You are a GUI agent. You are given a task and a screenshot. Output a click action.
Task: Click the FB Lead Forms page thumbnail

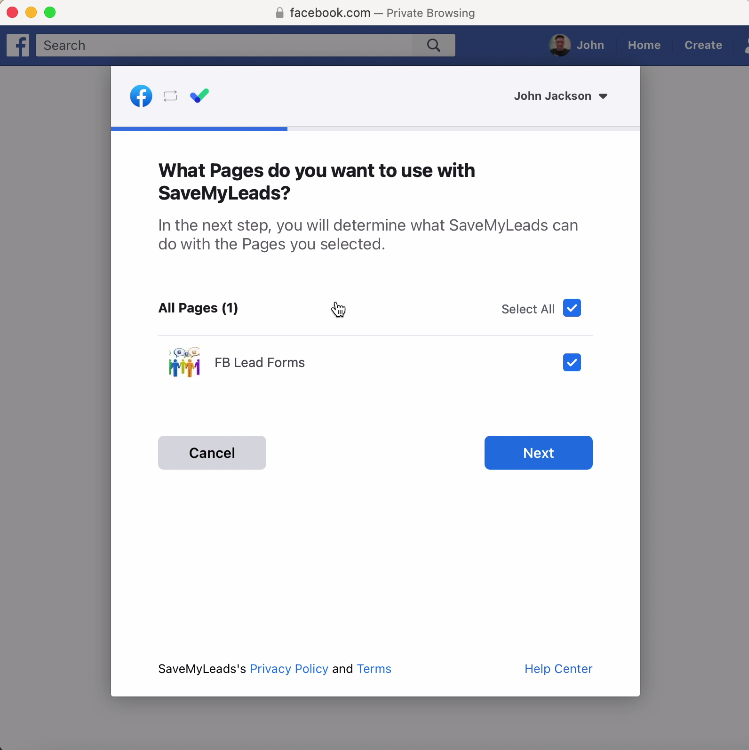(185, 363)
